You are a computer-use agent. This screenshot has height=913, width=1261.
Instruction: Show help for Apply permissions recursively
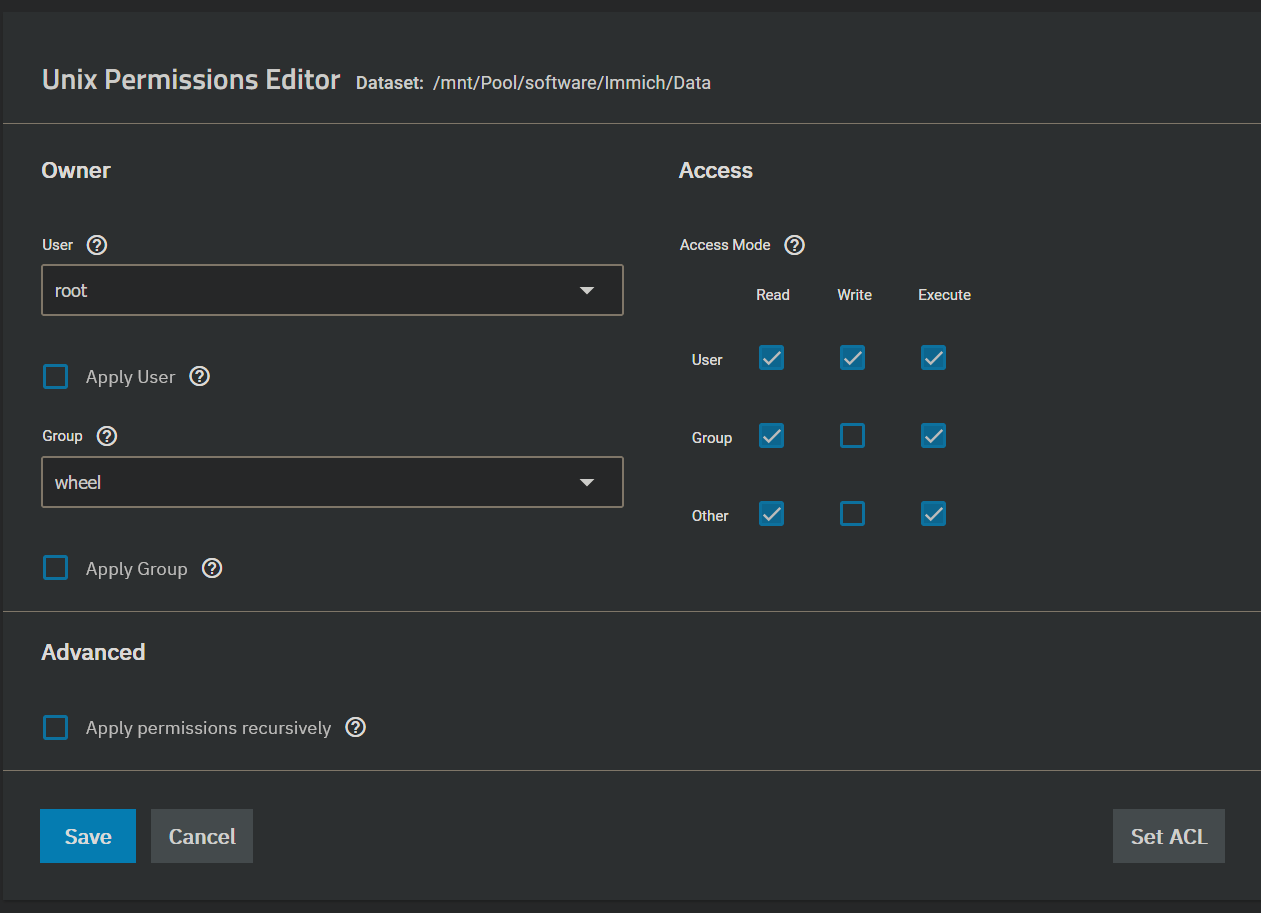point(355,728)
